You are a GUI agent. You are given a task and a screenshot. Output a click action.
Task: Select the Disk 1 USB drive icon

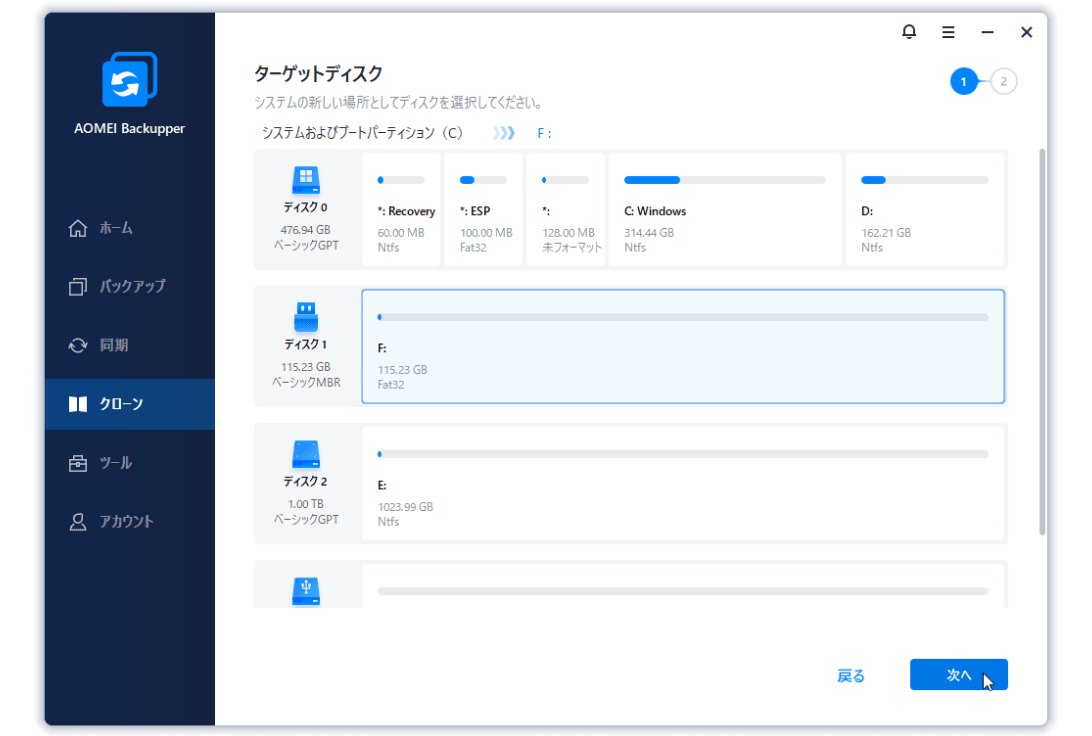(306, 317)
